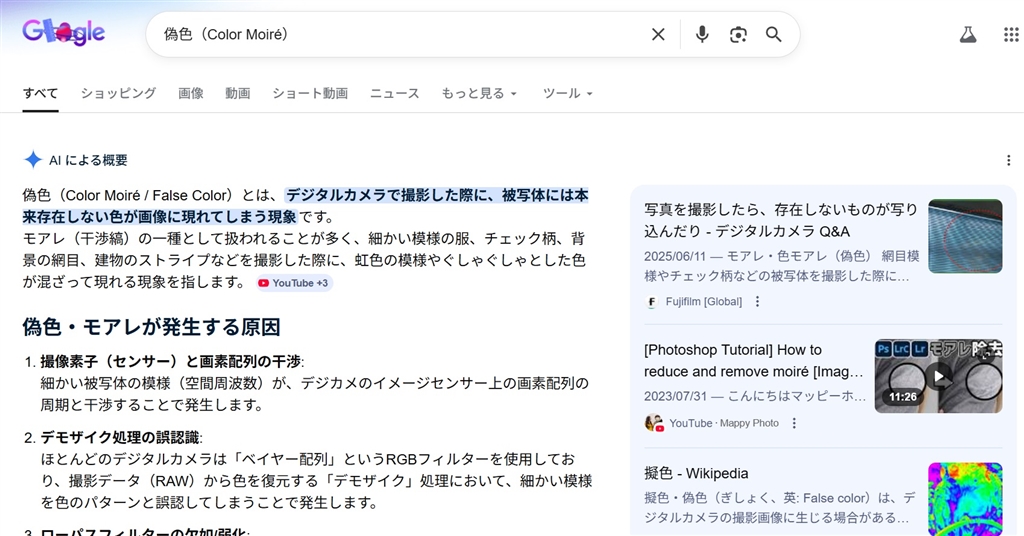Select the ニュース tab
This screenshot has height=536, width=1024.
coord(395,93)
